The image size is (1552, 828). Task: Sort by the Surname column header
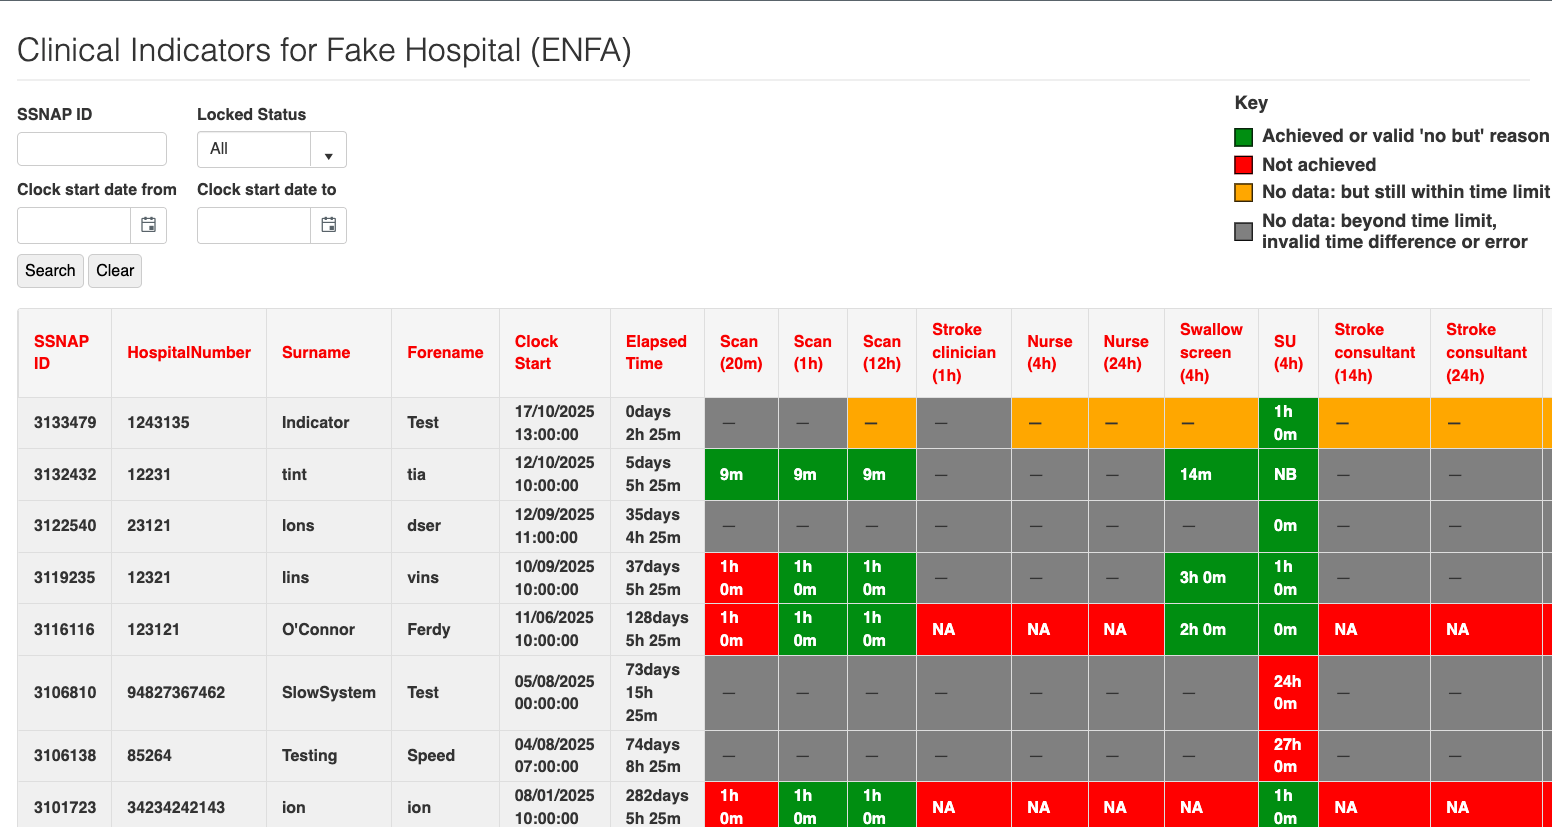316,353
